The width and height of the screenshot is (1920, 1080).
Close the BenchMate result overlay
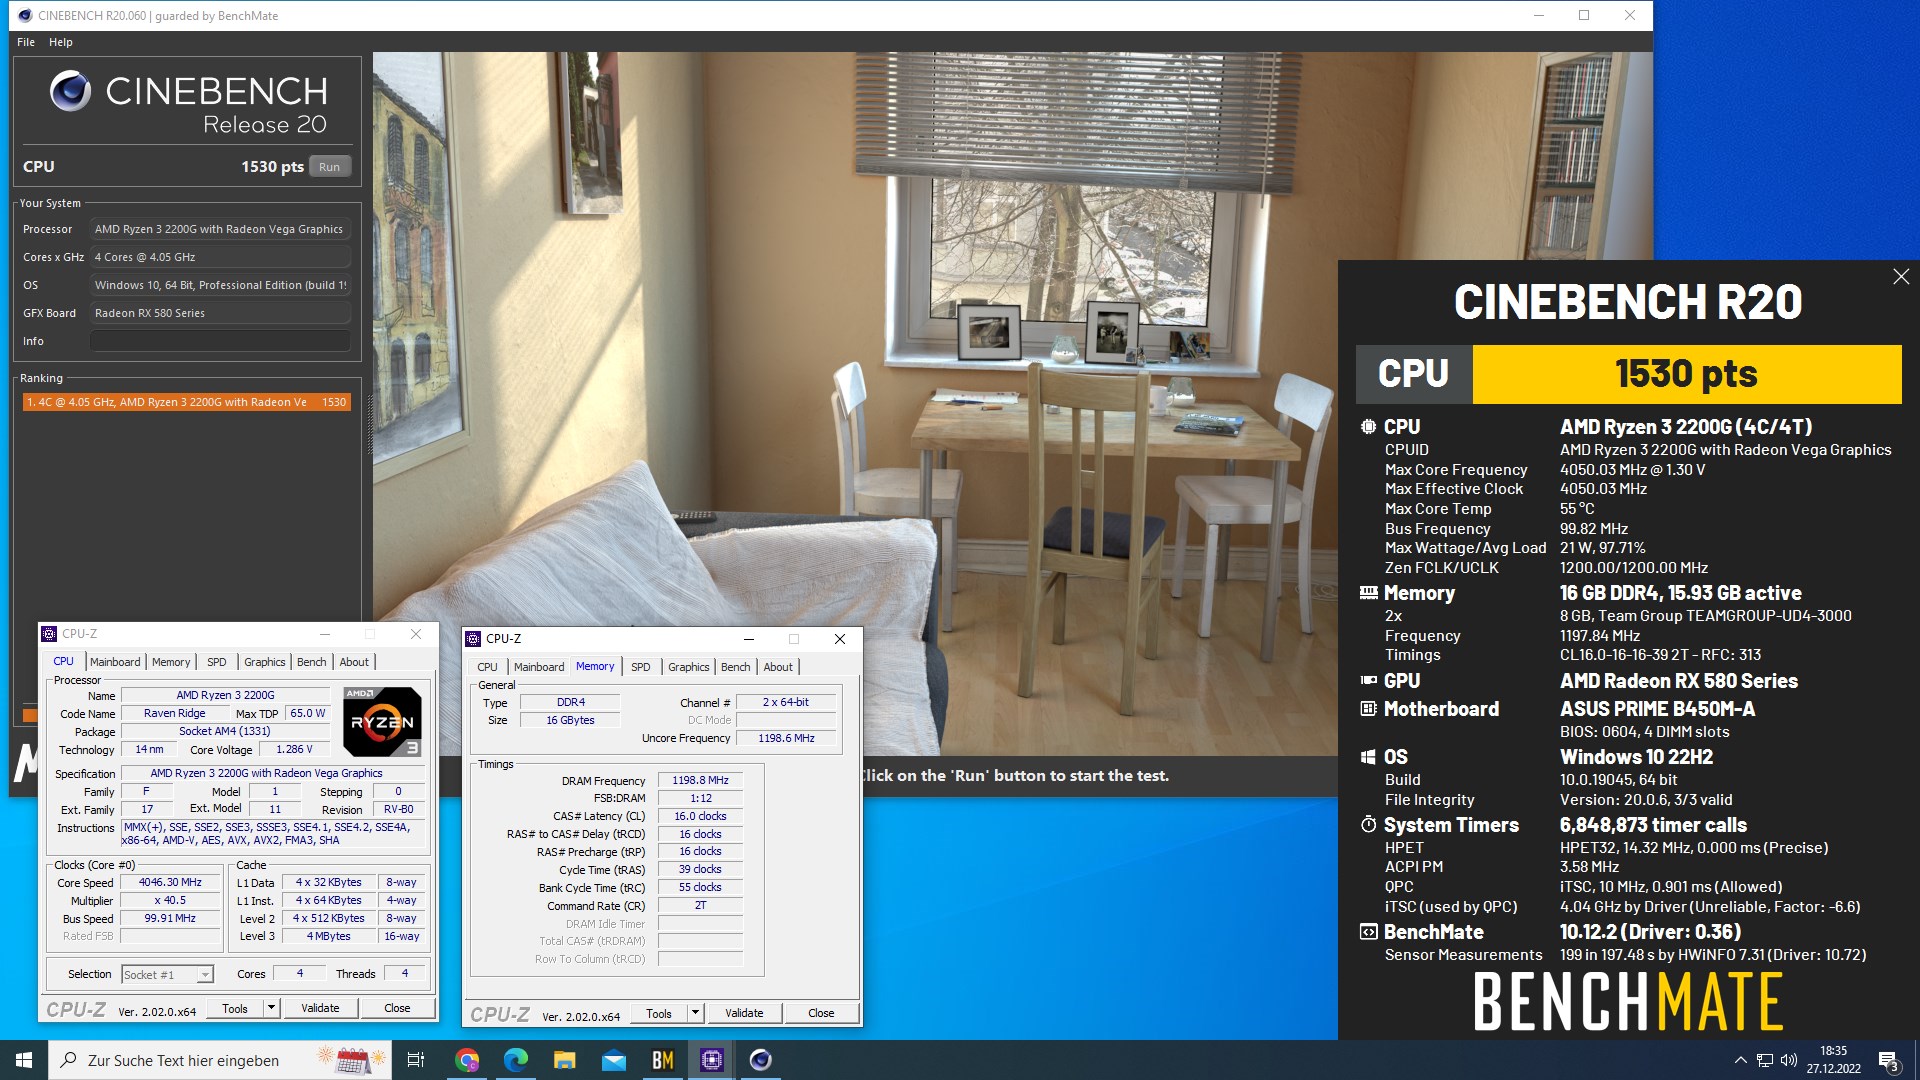[x=1901, y=277]
